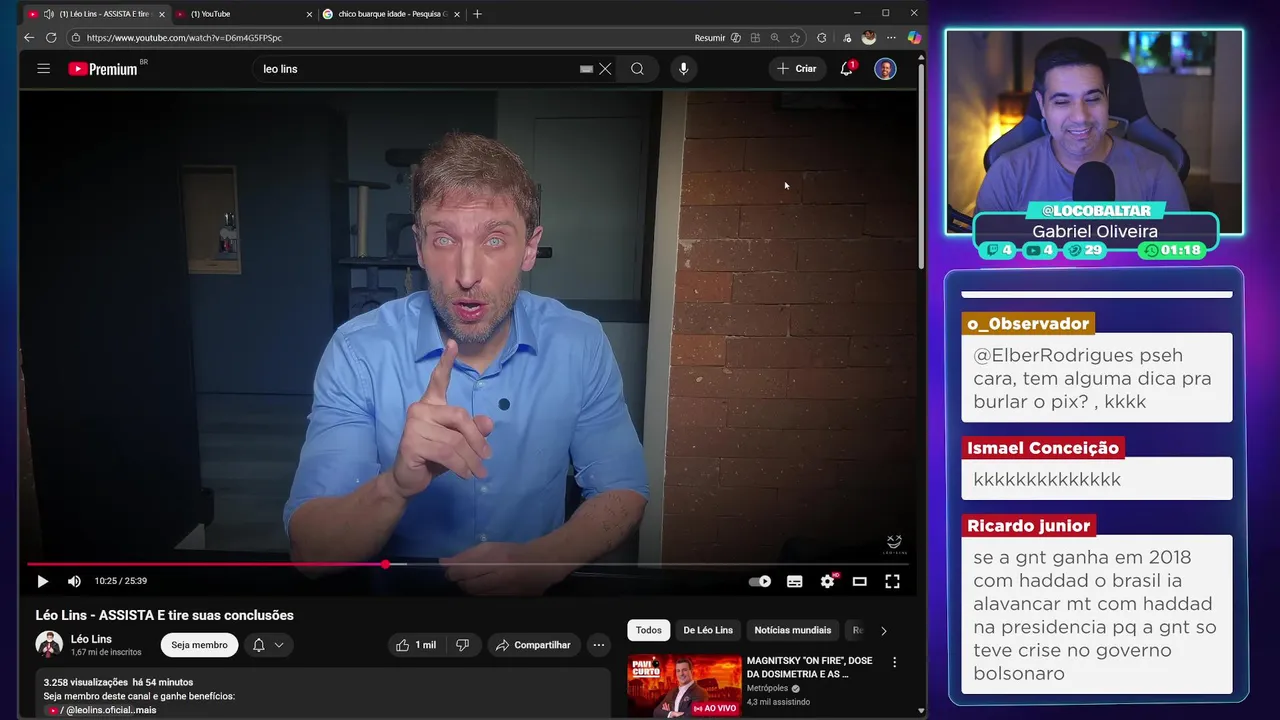Image resolution: width=1280 pixels, height=720 pixels.
Task: Start voice search with microphone
Action: tap(684, 69)
